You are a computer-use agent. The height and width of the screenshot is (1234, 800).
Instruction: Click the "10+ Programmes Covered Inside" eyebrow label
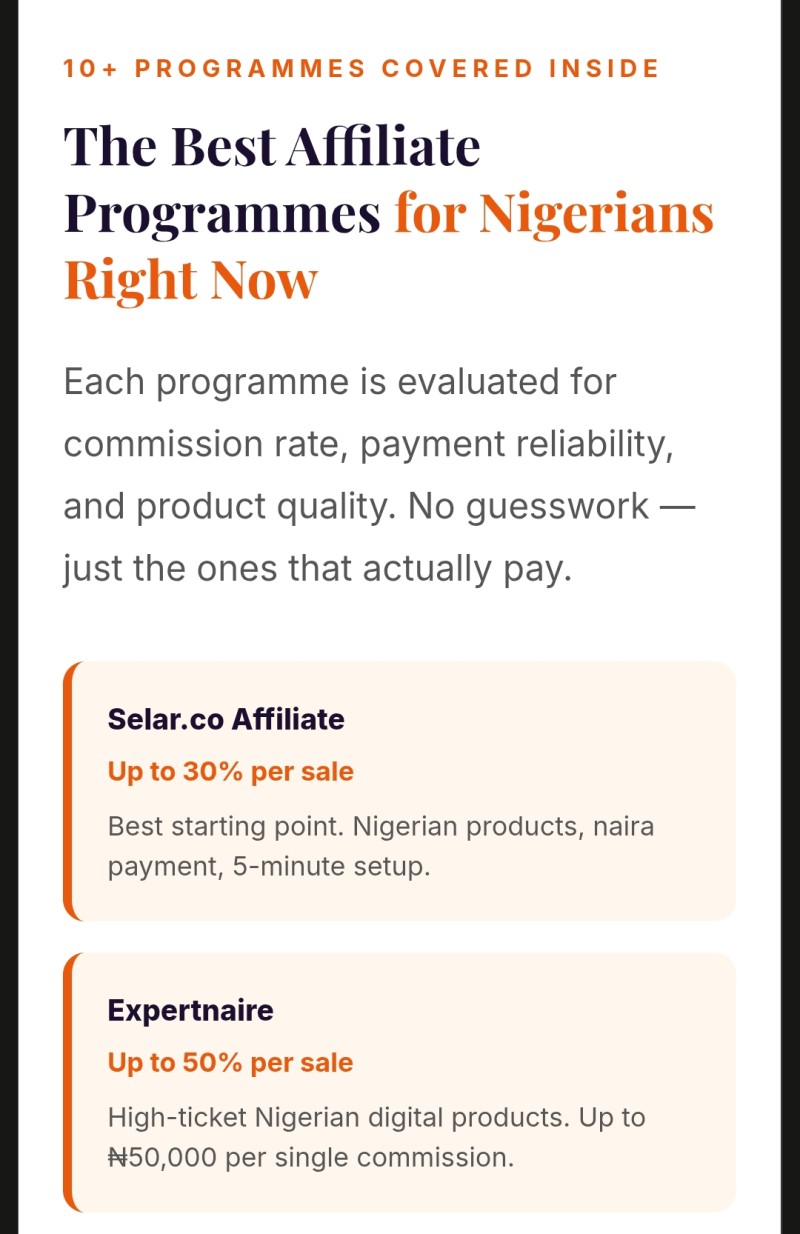pyautogui.click(x=361, y=69)
